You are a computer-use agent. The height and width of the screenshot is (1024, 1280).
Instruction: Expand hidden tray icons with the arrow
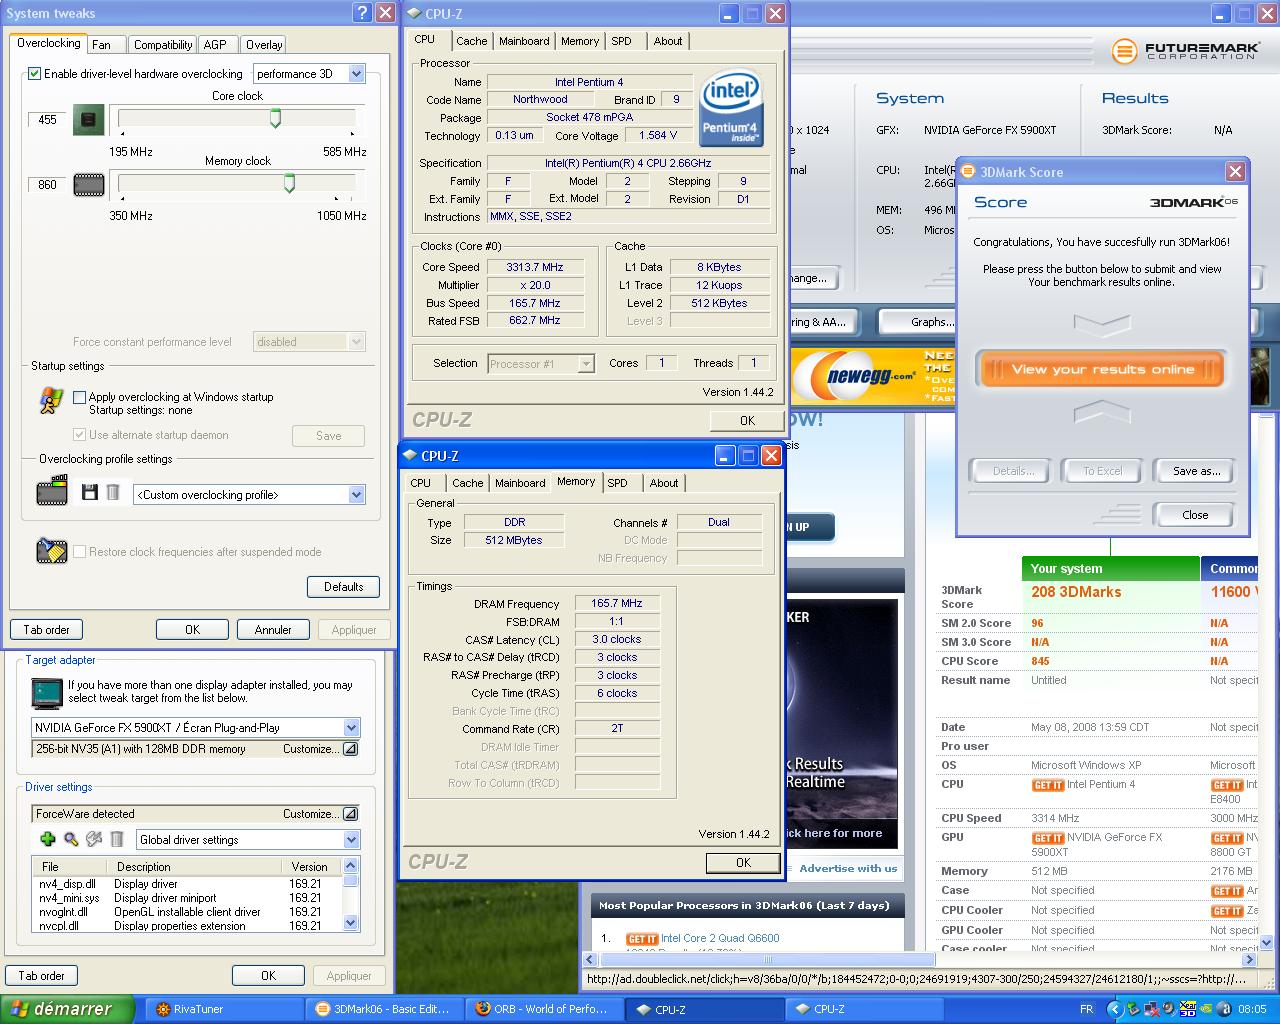coord(1113,1009)
